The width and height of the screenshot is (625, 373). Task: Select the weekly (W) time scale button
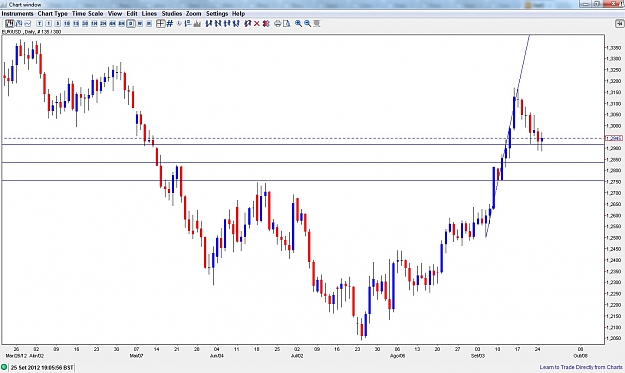[140, 24]
